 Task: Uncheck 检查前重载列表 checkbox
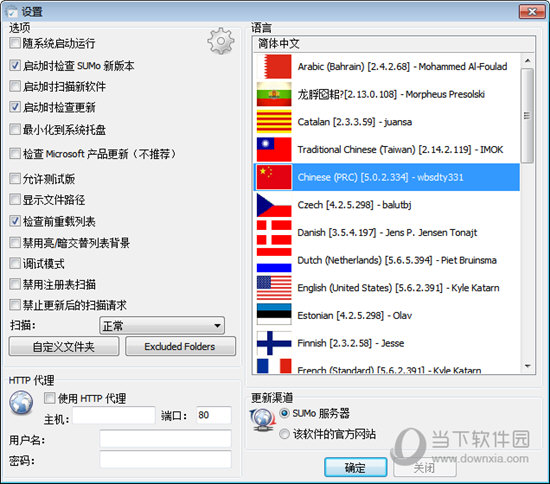click(x=15, y=221)
